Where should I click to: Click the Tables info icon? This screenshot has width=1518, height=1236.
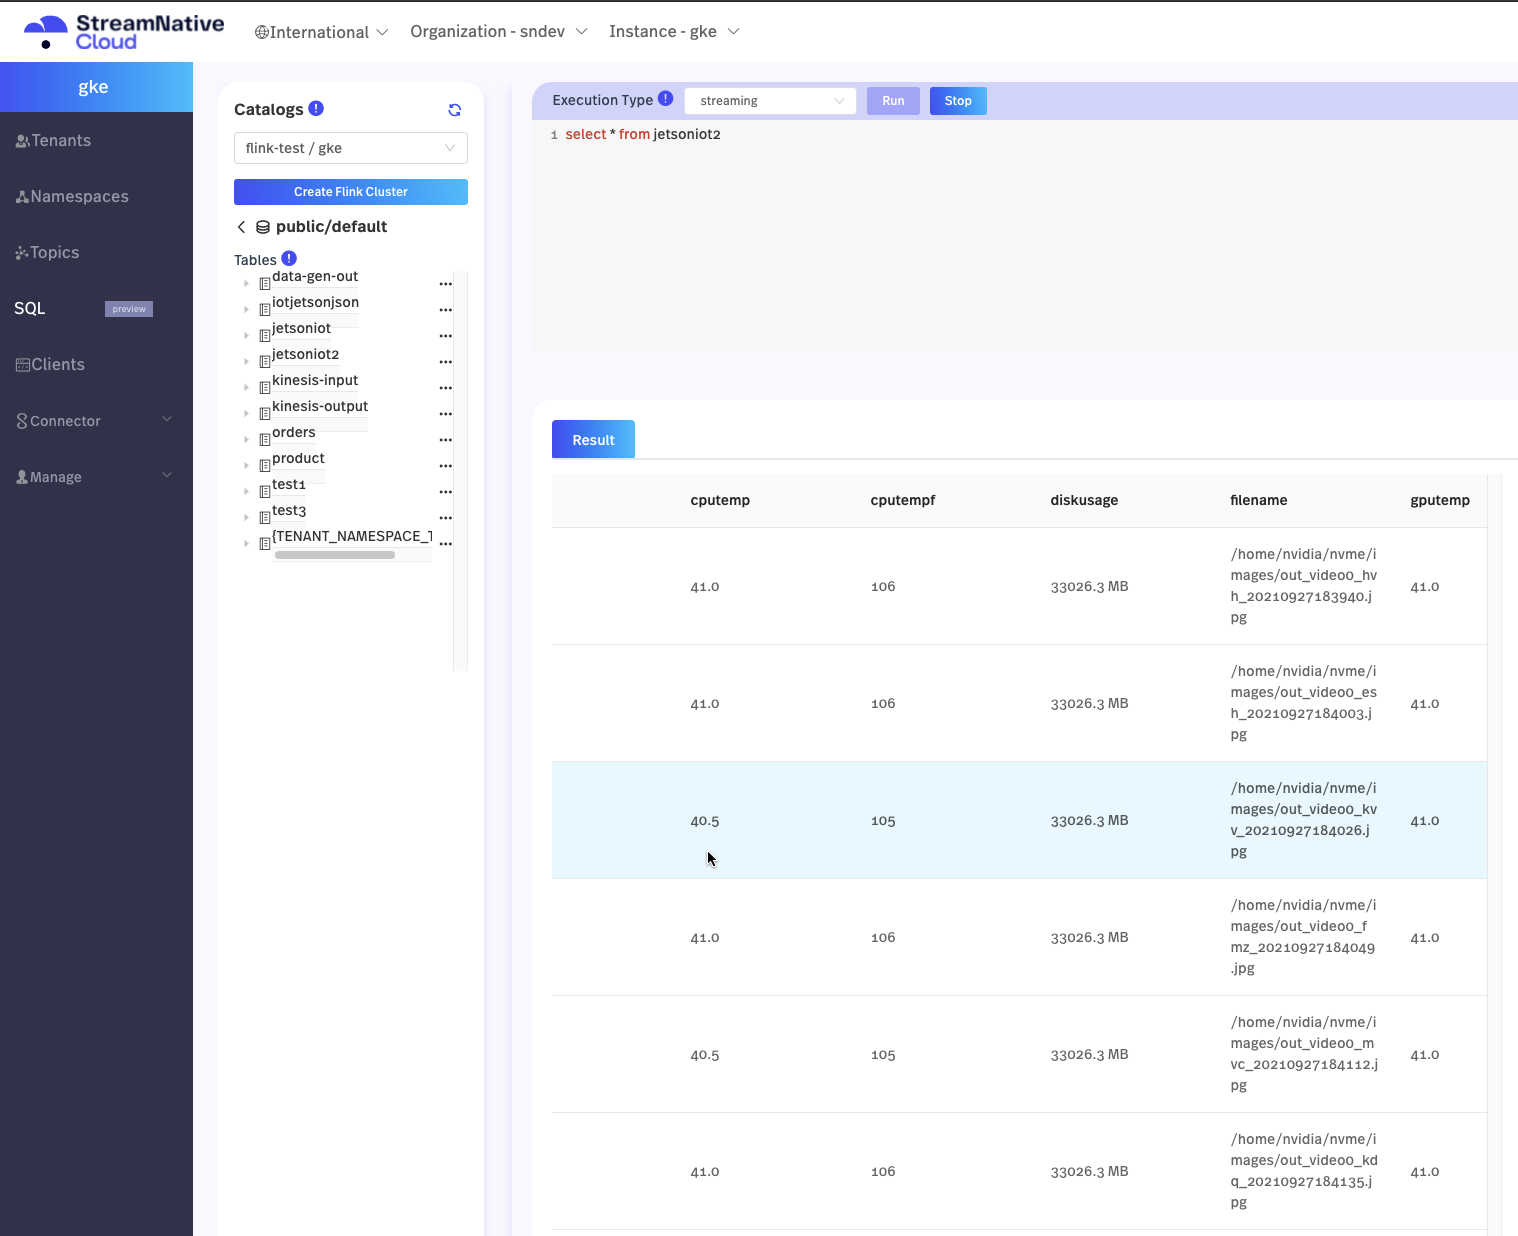coord(289,259)
